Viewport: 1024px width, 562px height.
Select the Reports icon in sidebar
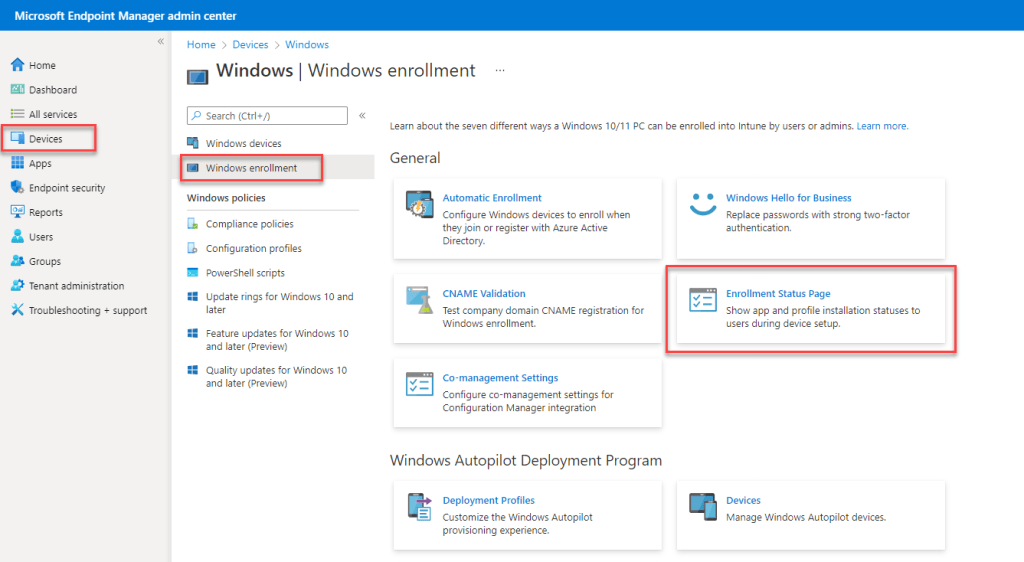(x=17, y=212)
